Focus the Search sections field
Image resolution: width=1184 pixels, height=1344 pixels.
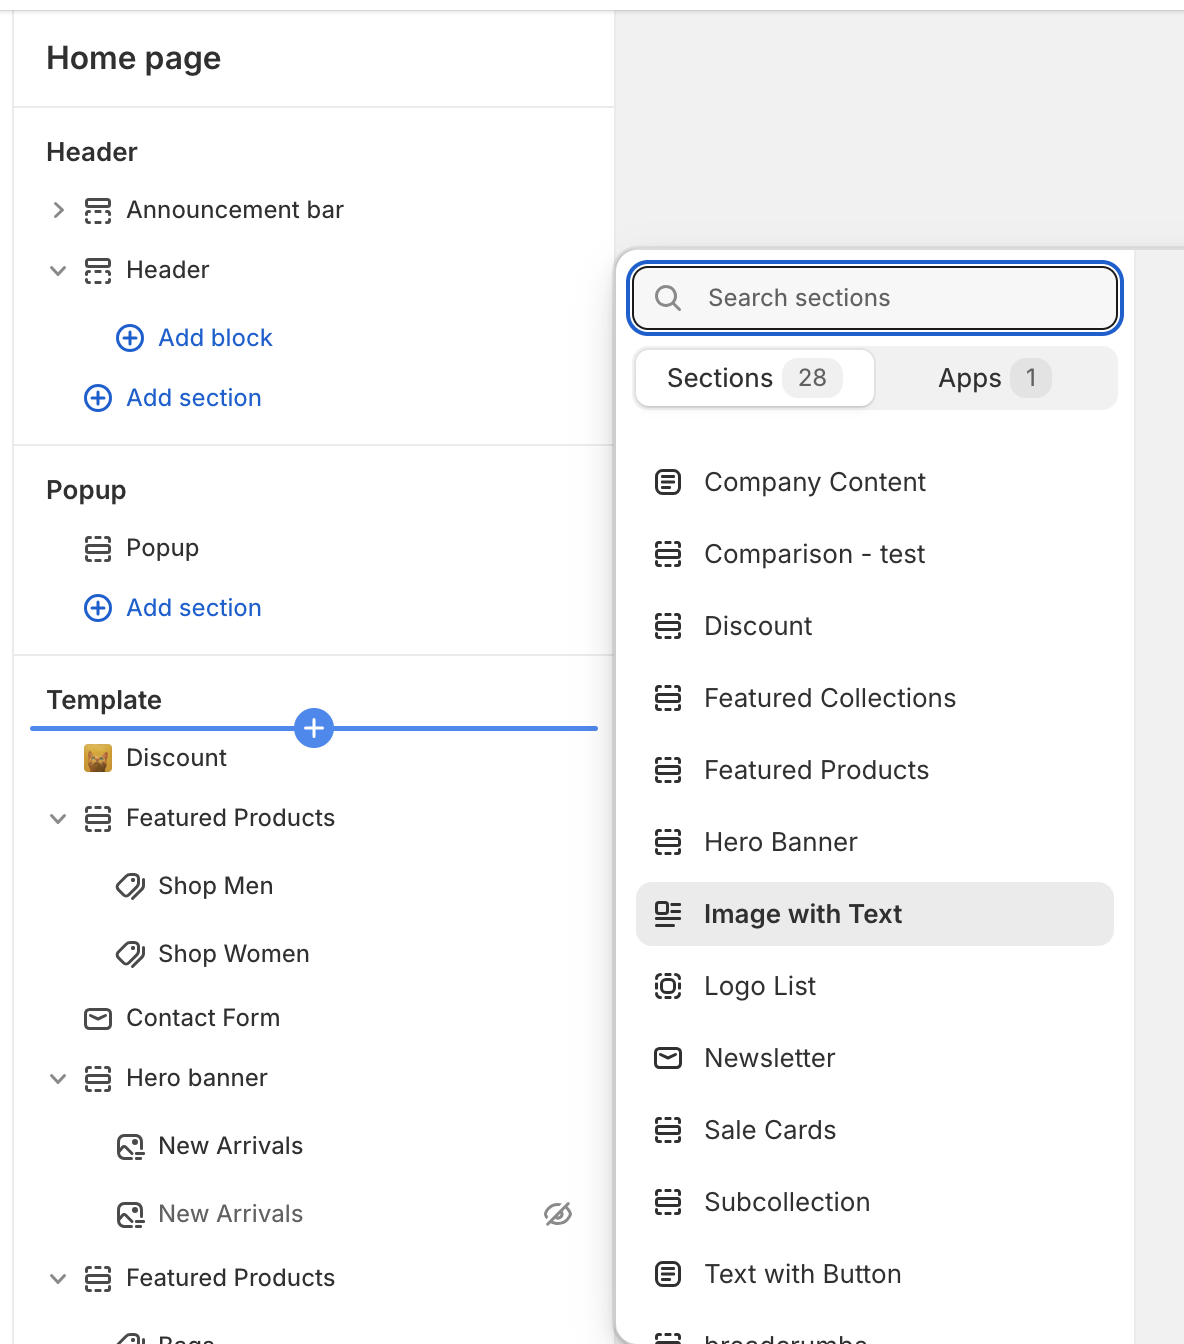click(x=875, y=298)
